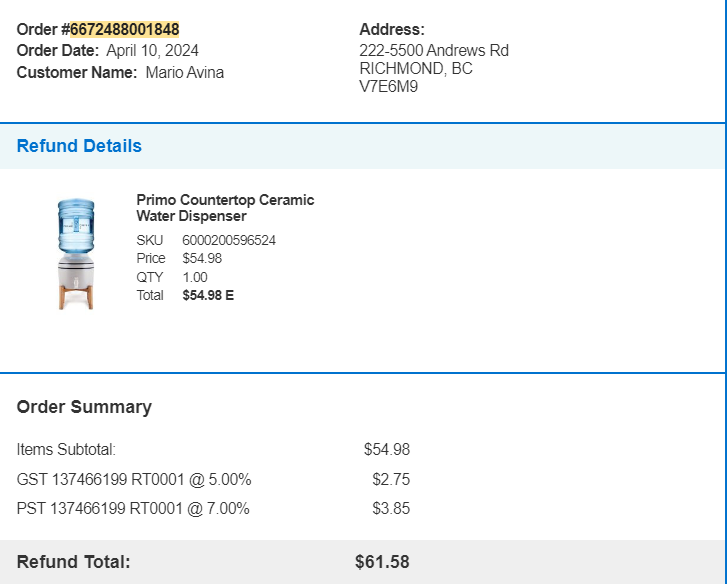Click the GST amount $2.75

click(391, 479)
